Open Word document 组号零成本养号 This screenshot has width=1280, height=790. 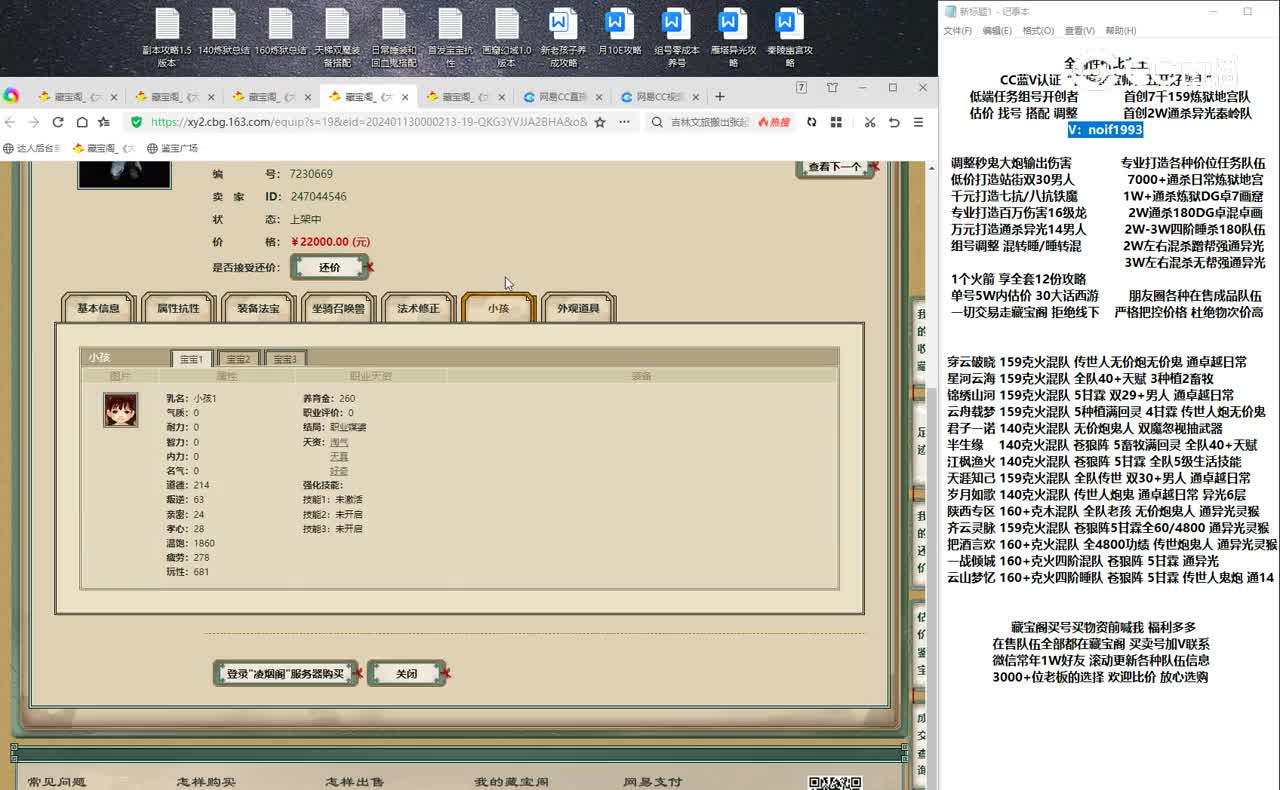pyautogui.click(x=677, y=38)
